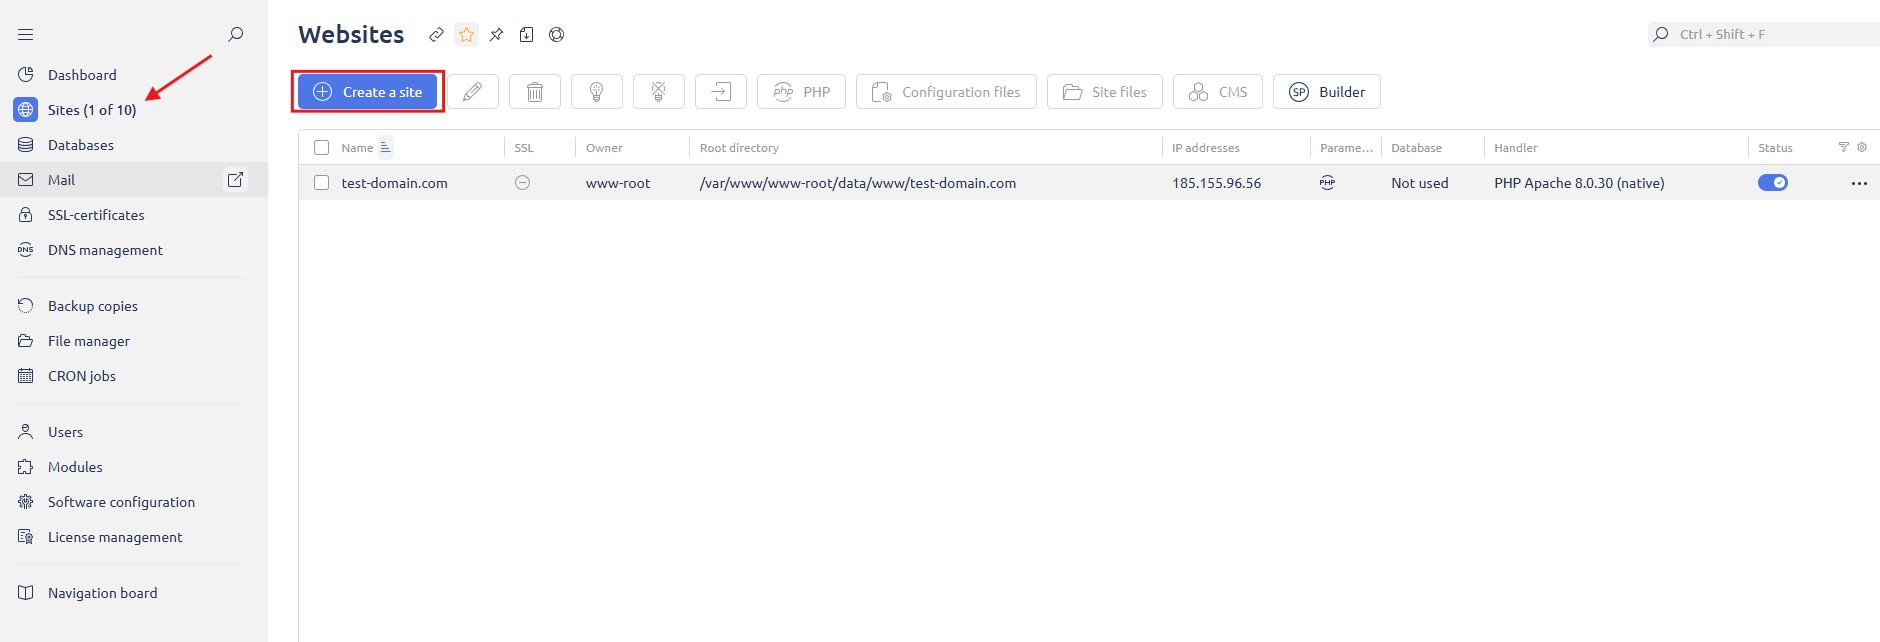Click the IP addresses column header
1880x642 pixels.
pyautogui.click(x=1206, y=148)
